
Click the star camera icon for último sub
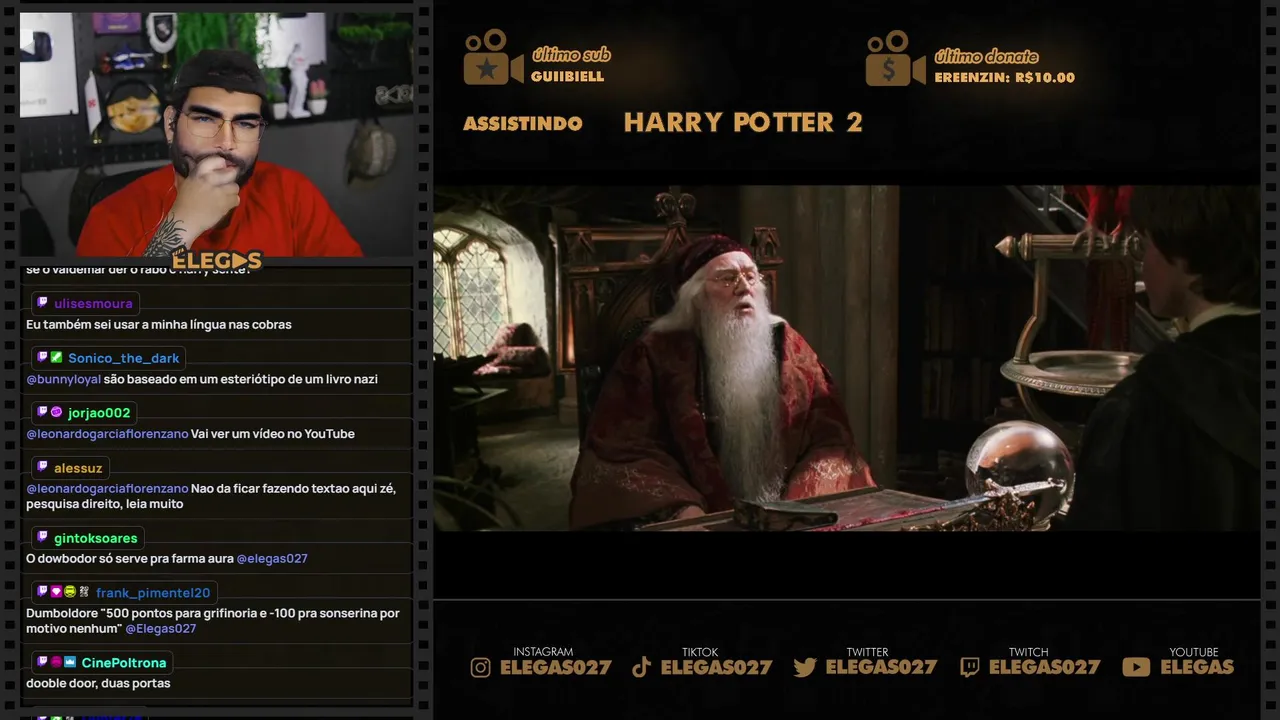(493, 57)
